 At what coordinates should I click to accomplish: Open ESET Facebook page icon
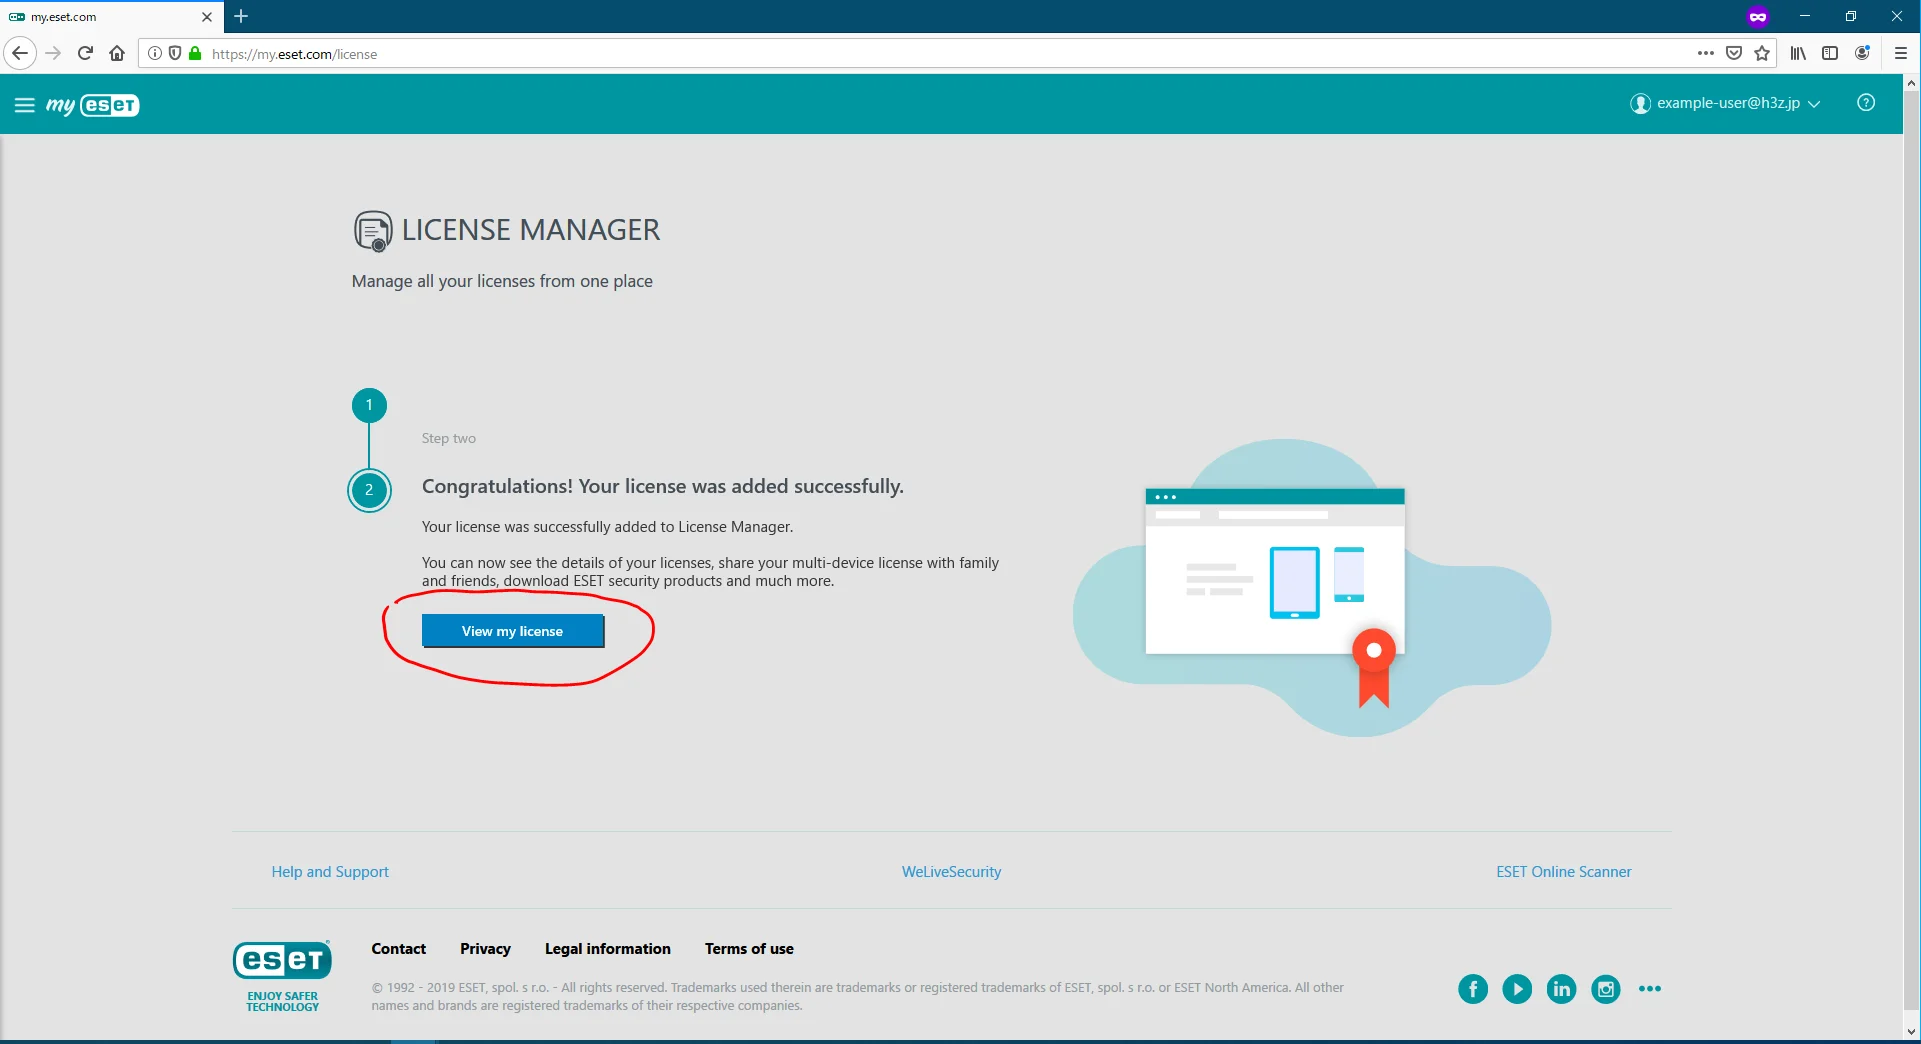pyautogui.click(x=1472, y=989)
